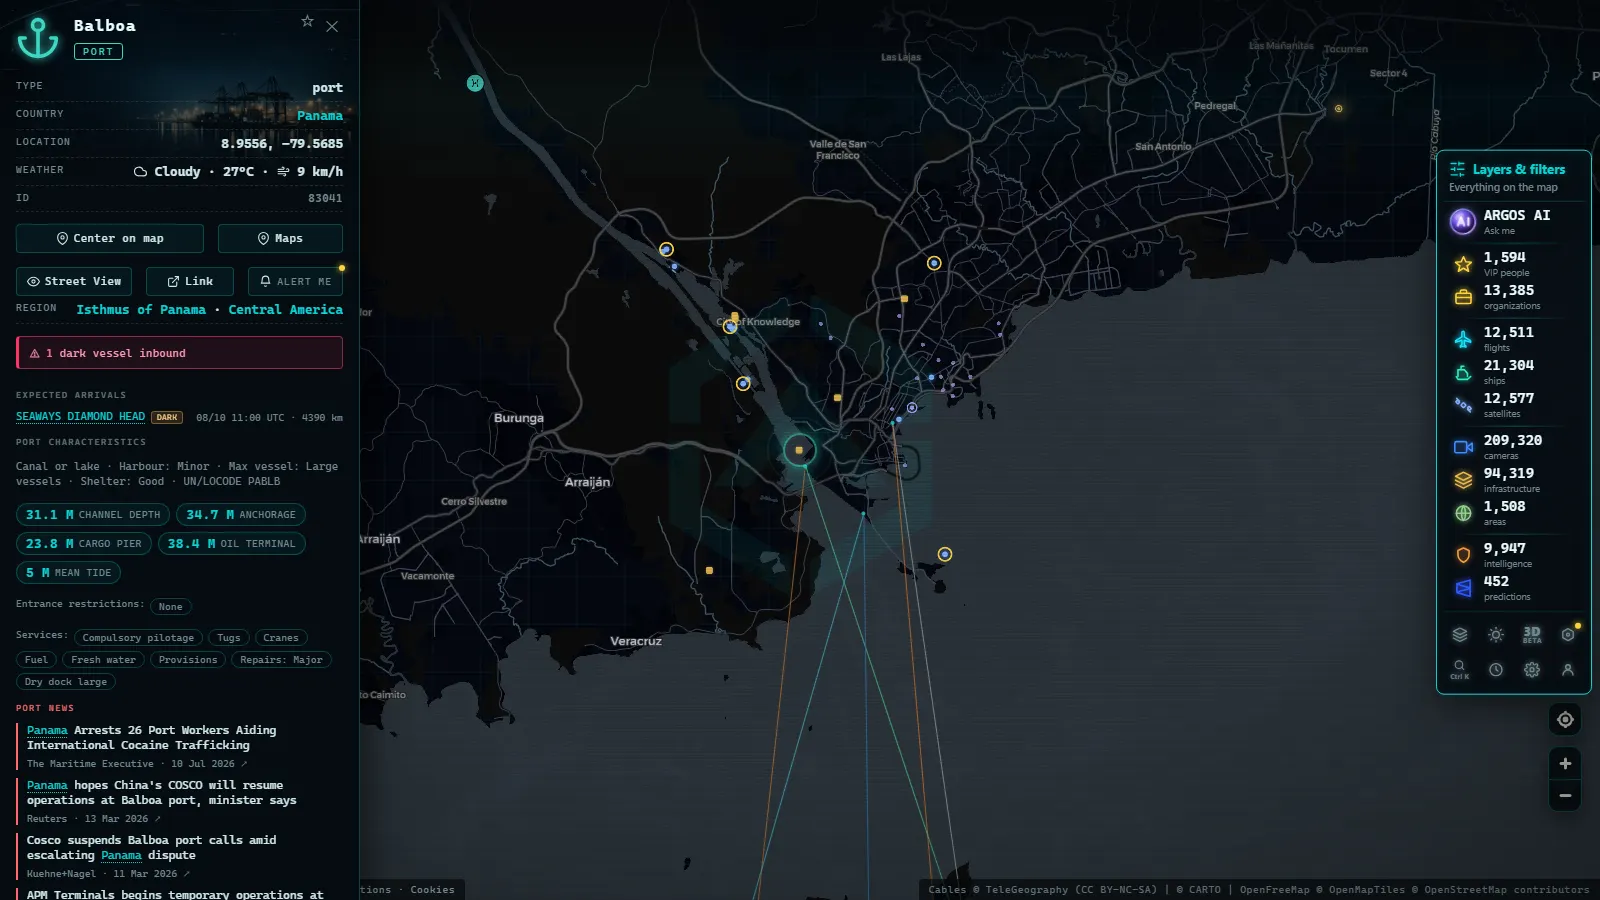The image size is (1600, 900).
Task: Click the Center on map button
Action: pyautogui.click(x=110, y=238)
